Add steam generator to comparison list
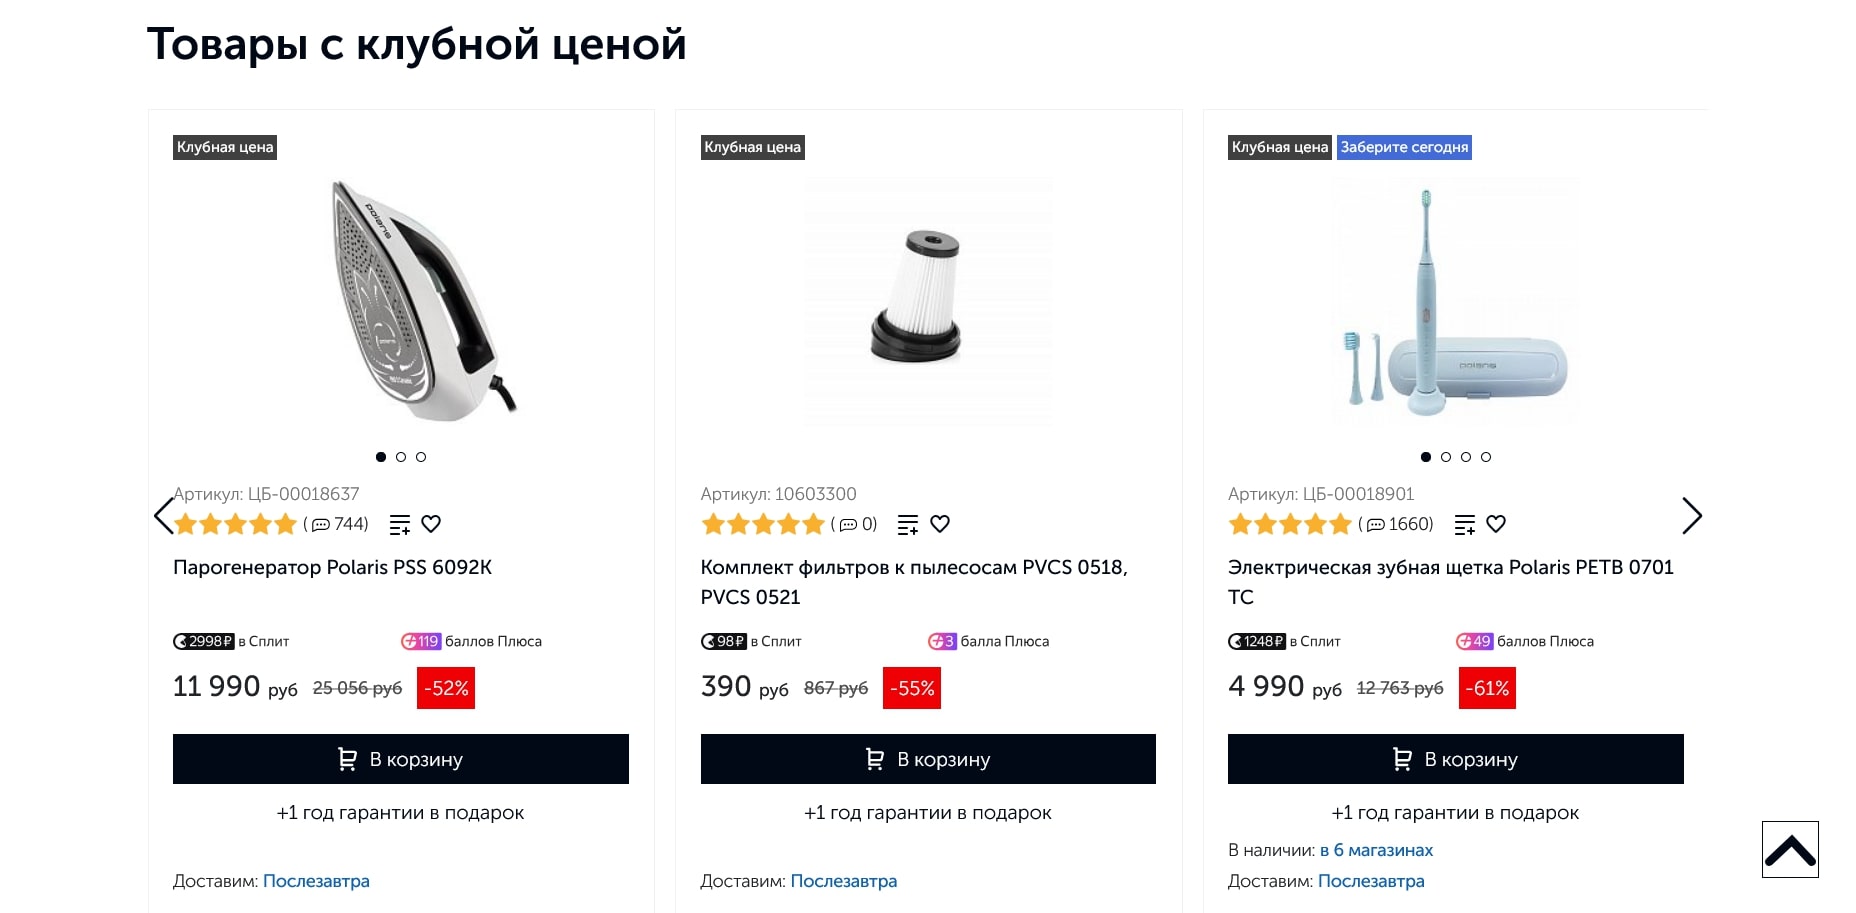This screenshot has height=913, width=1856. pyautogui.click(x=400, y=524)
